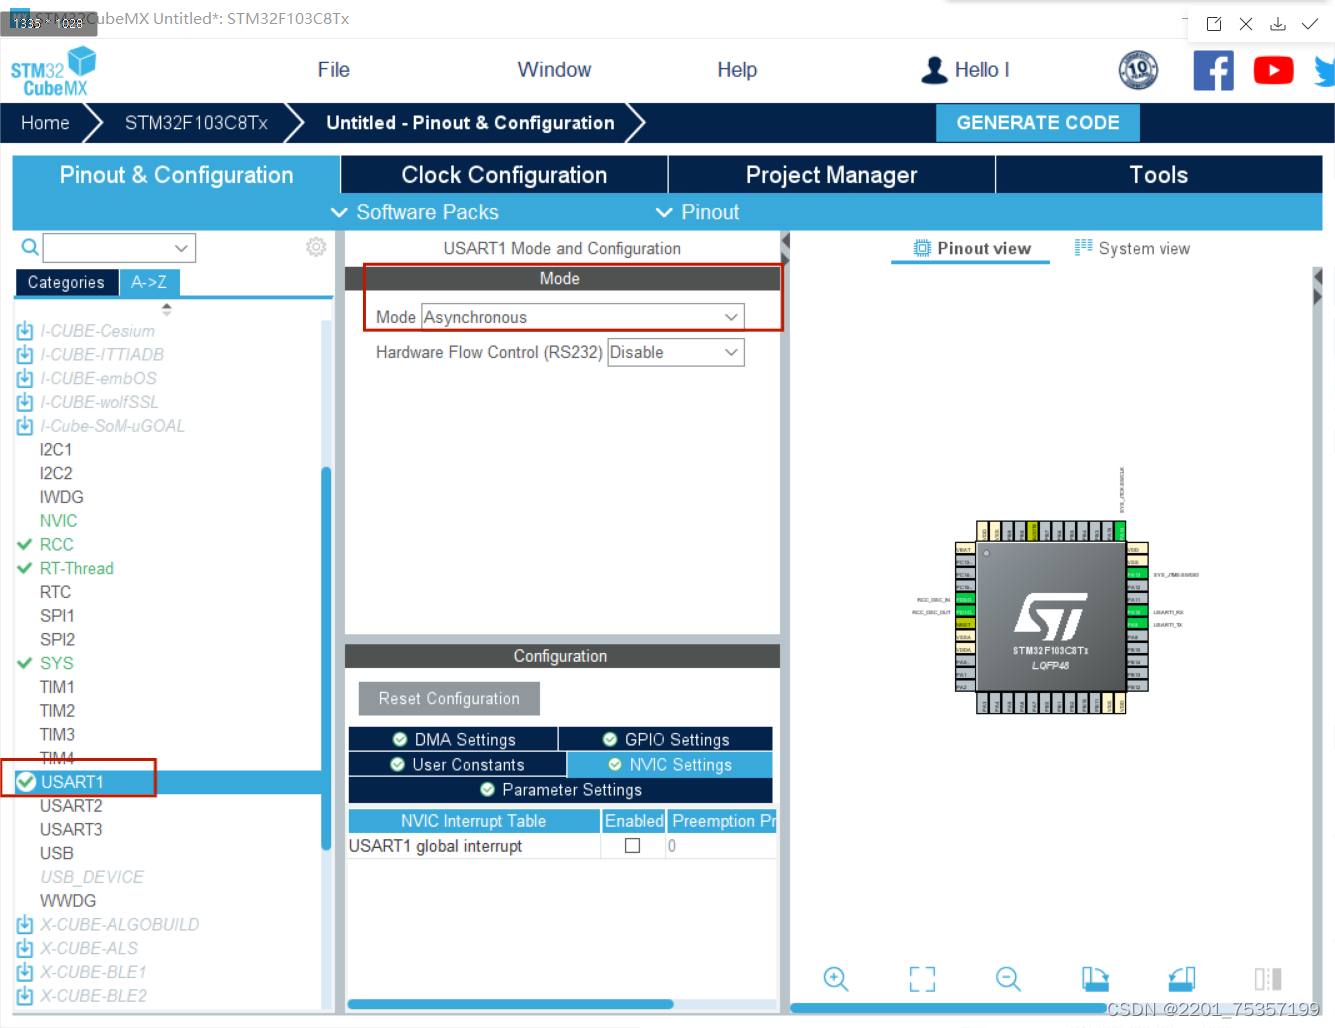The image size is (1335, 1028).
Task: Switch to the Clock Configuration tab
Action: tap(504, 175)
